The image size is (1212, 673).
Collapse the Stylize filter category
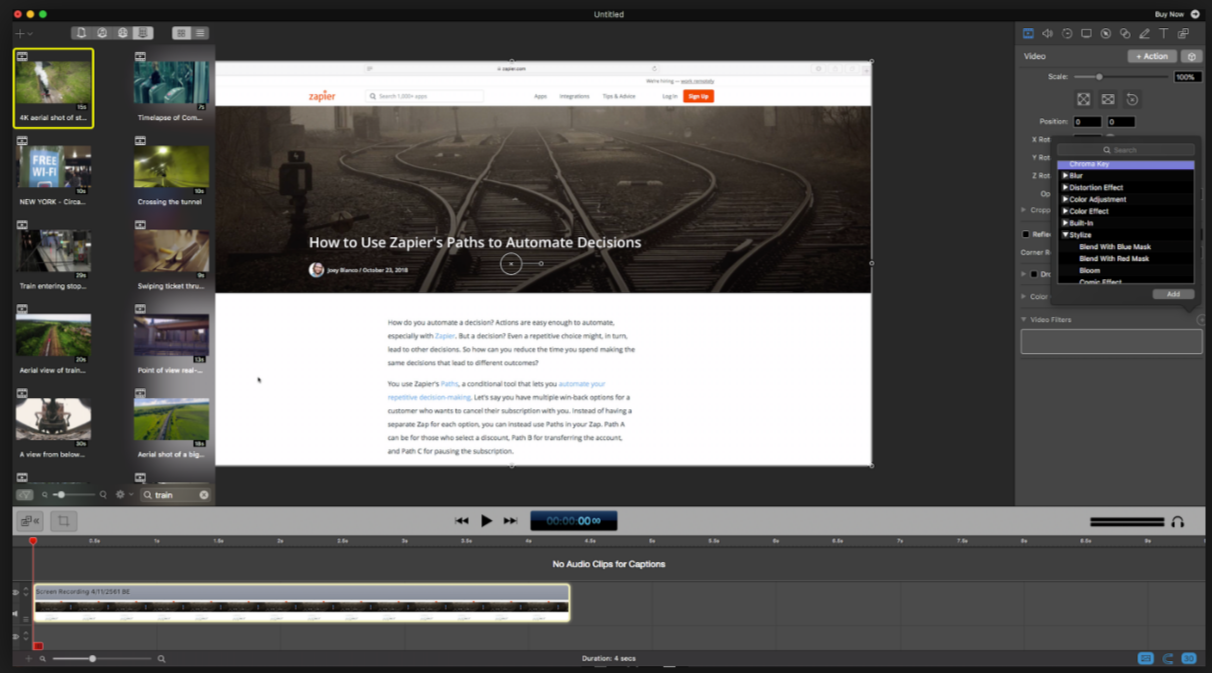(1065, 235)
